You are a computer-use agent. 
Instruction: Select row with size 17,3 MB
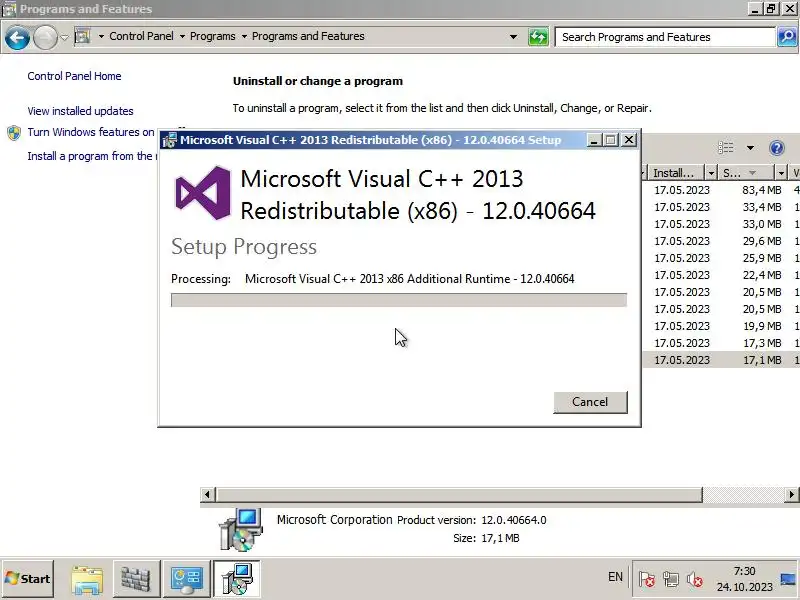(x=721, y=343)
